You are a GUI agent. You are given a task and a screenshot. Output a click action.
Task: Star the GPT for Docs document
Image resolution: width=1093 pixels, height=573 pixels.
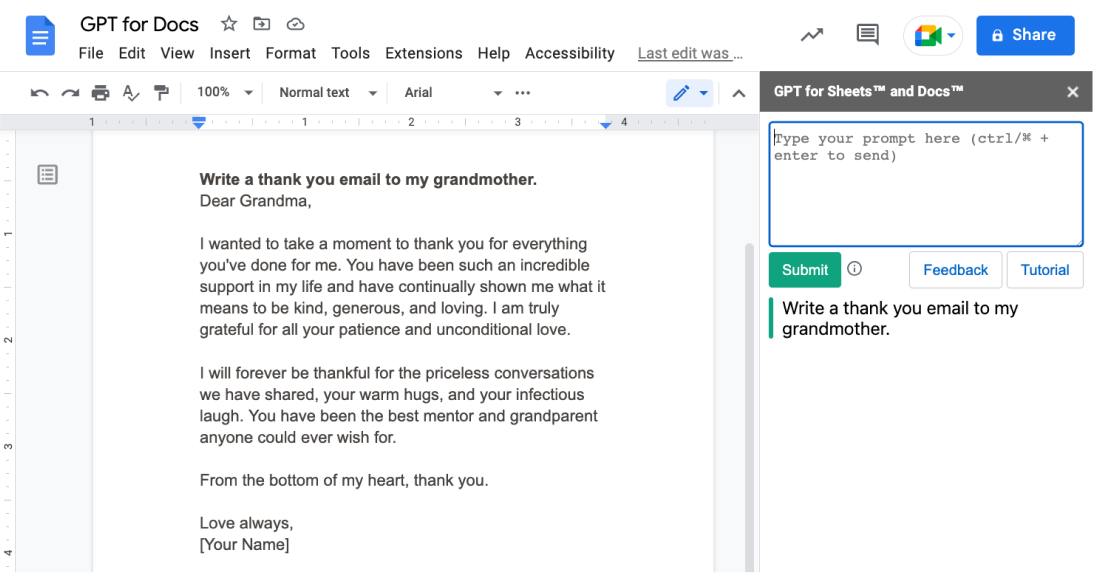click(x=229, y=24)
